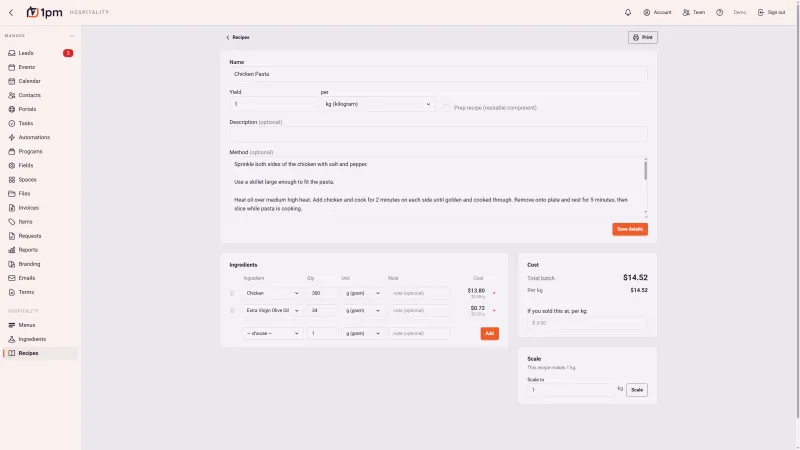Open the Chicken ingredient dropdown

pyautogui.click(x=272, y=293)
